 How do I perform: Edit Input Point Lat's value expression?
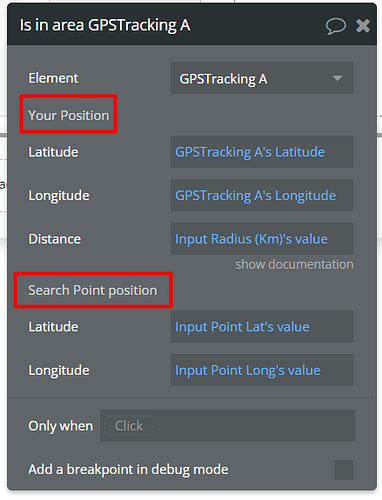point(262,326)
